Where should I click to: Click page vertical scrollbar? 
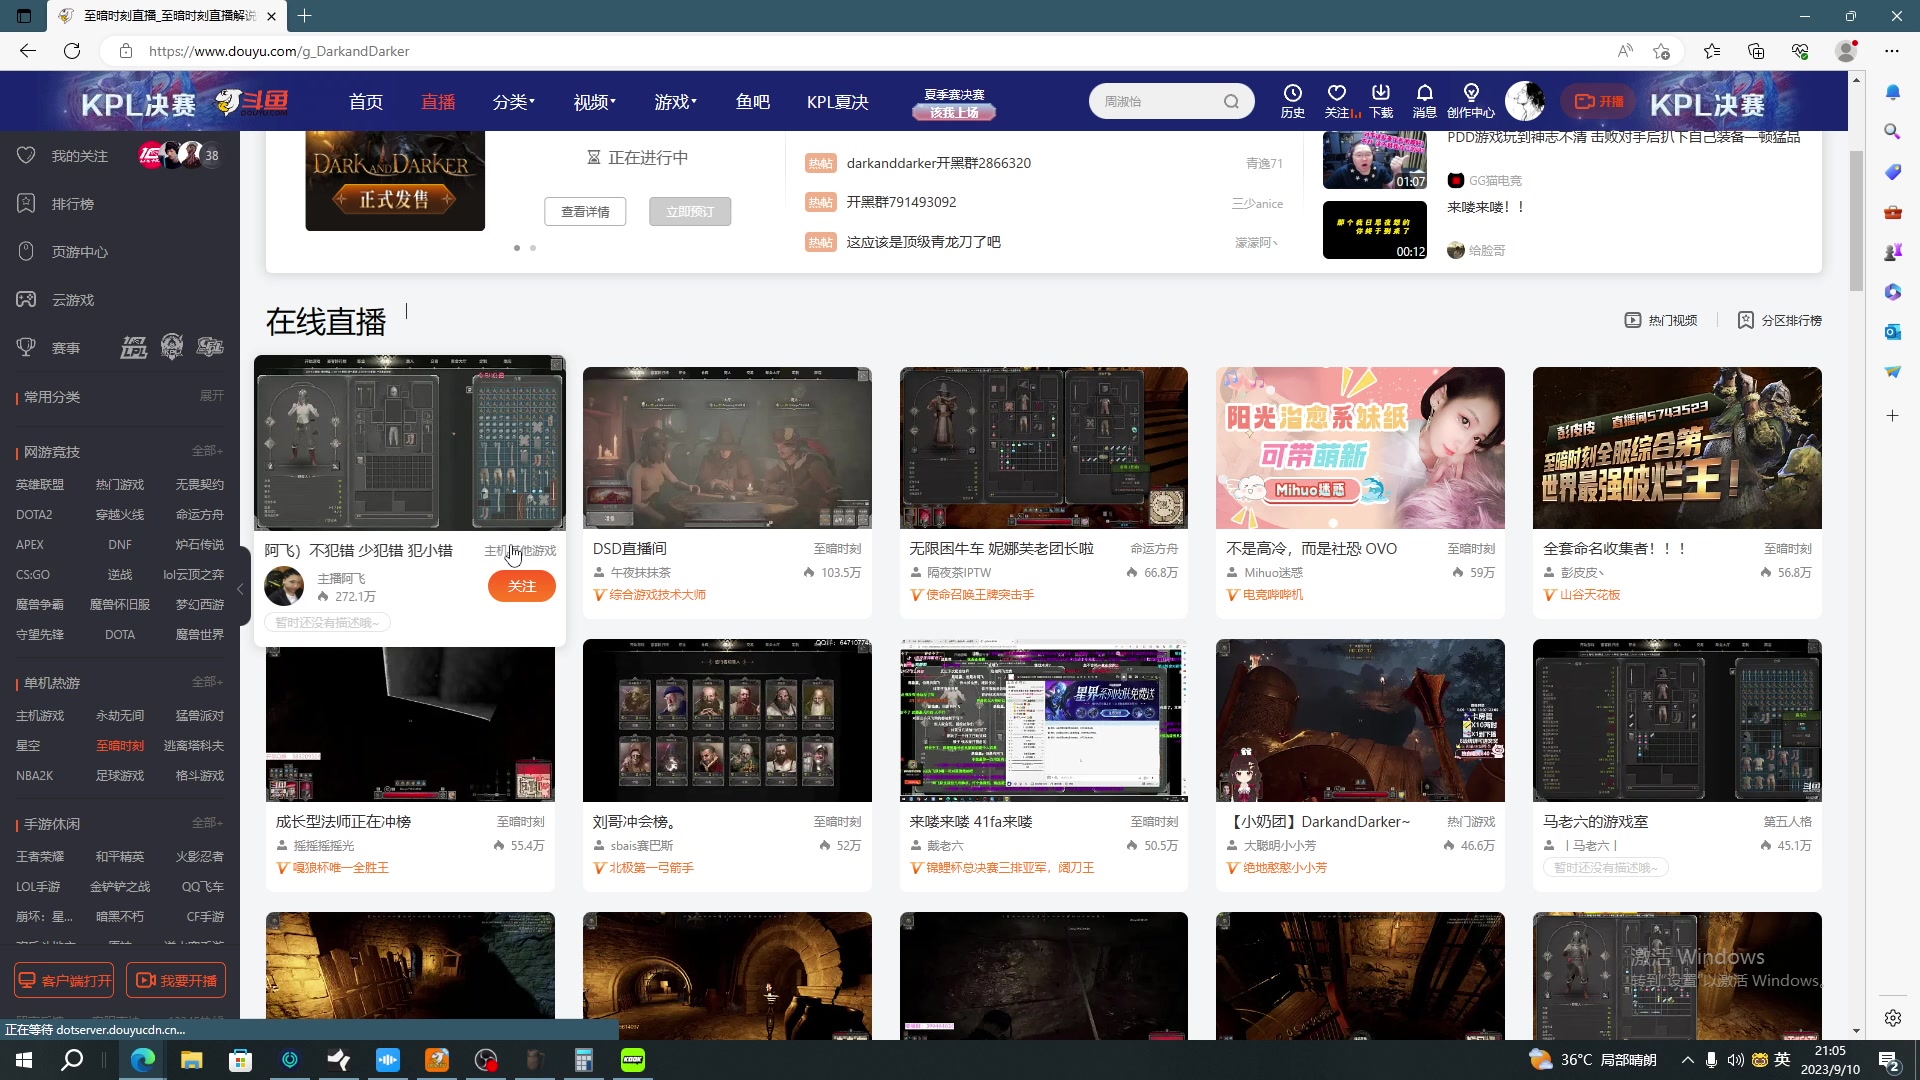pyautogui.click(x=1857, y=220)
